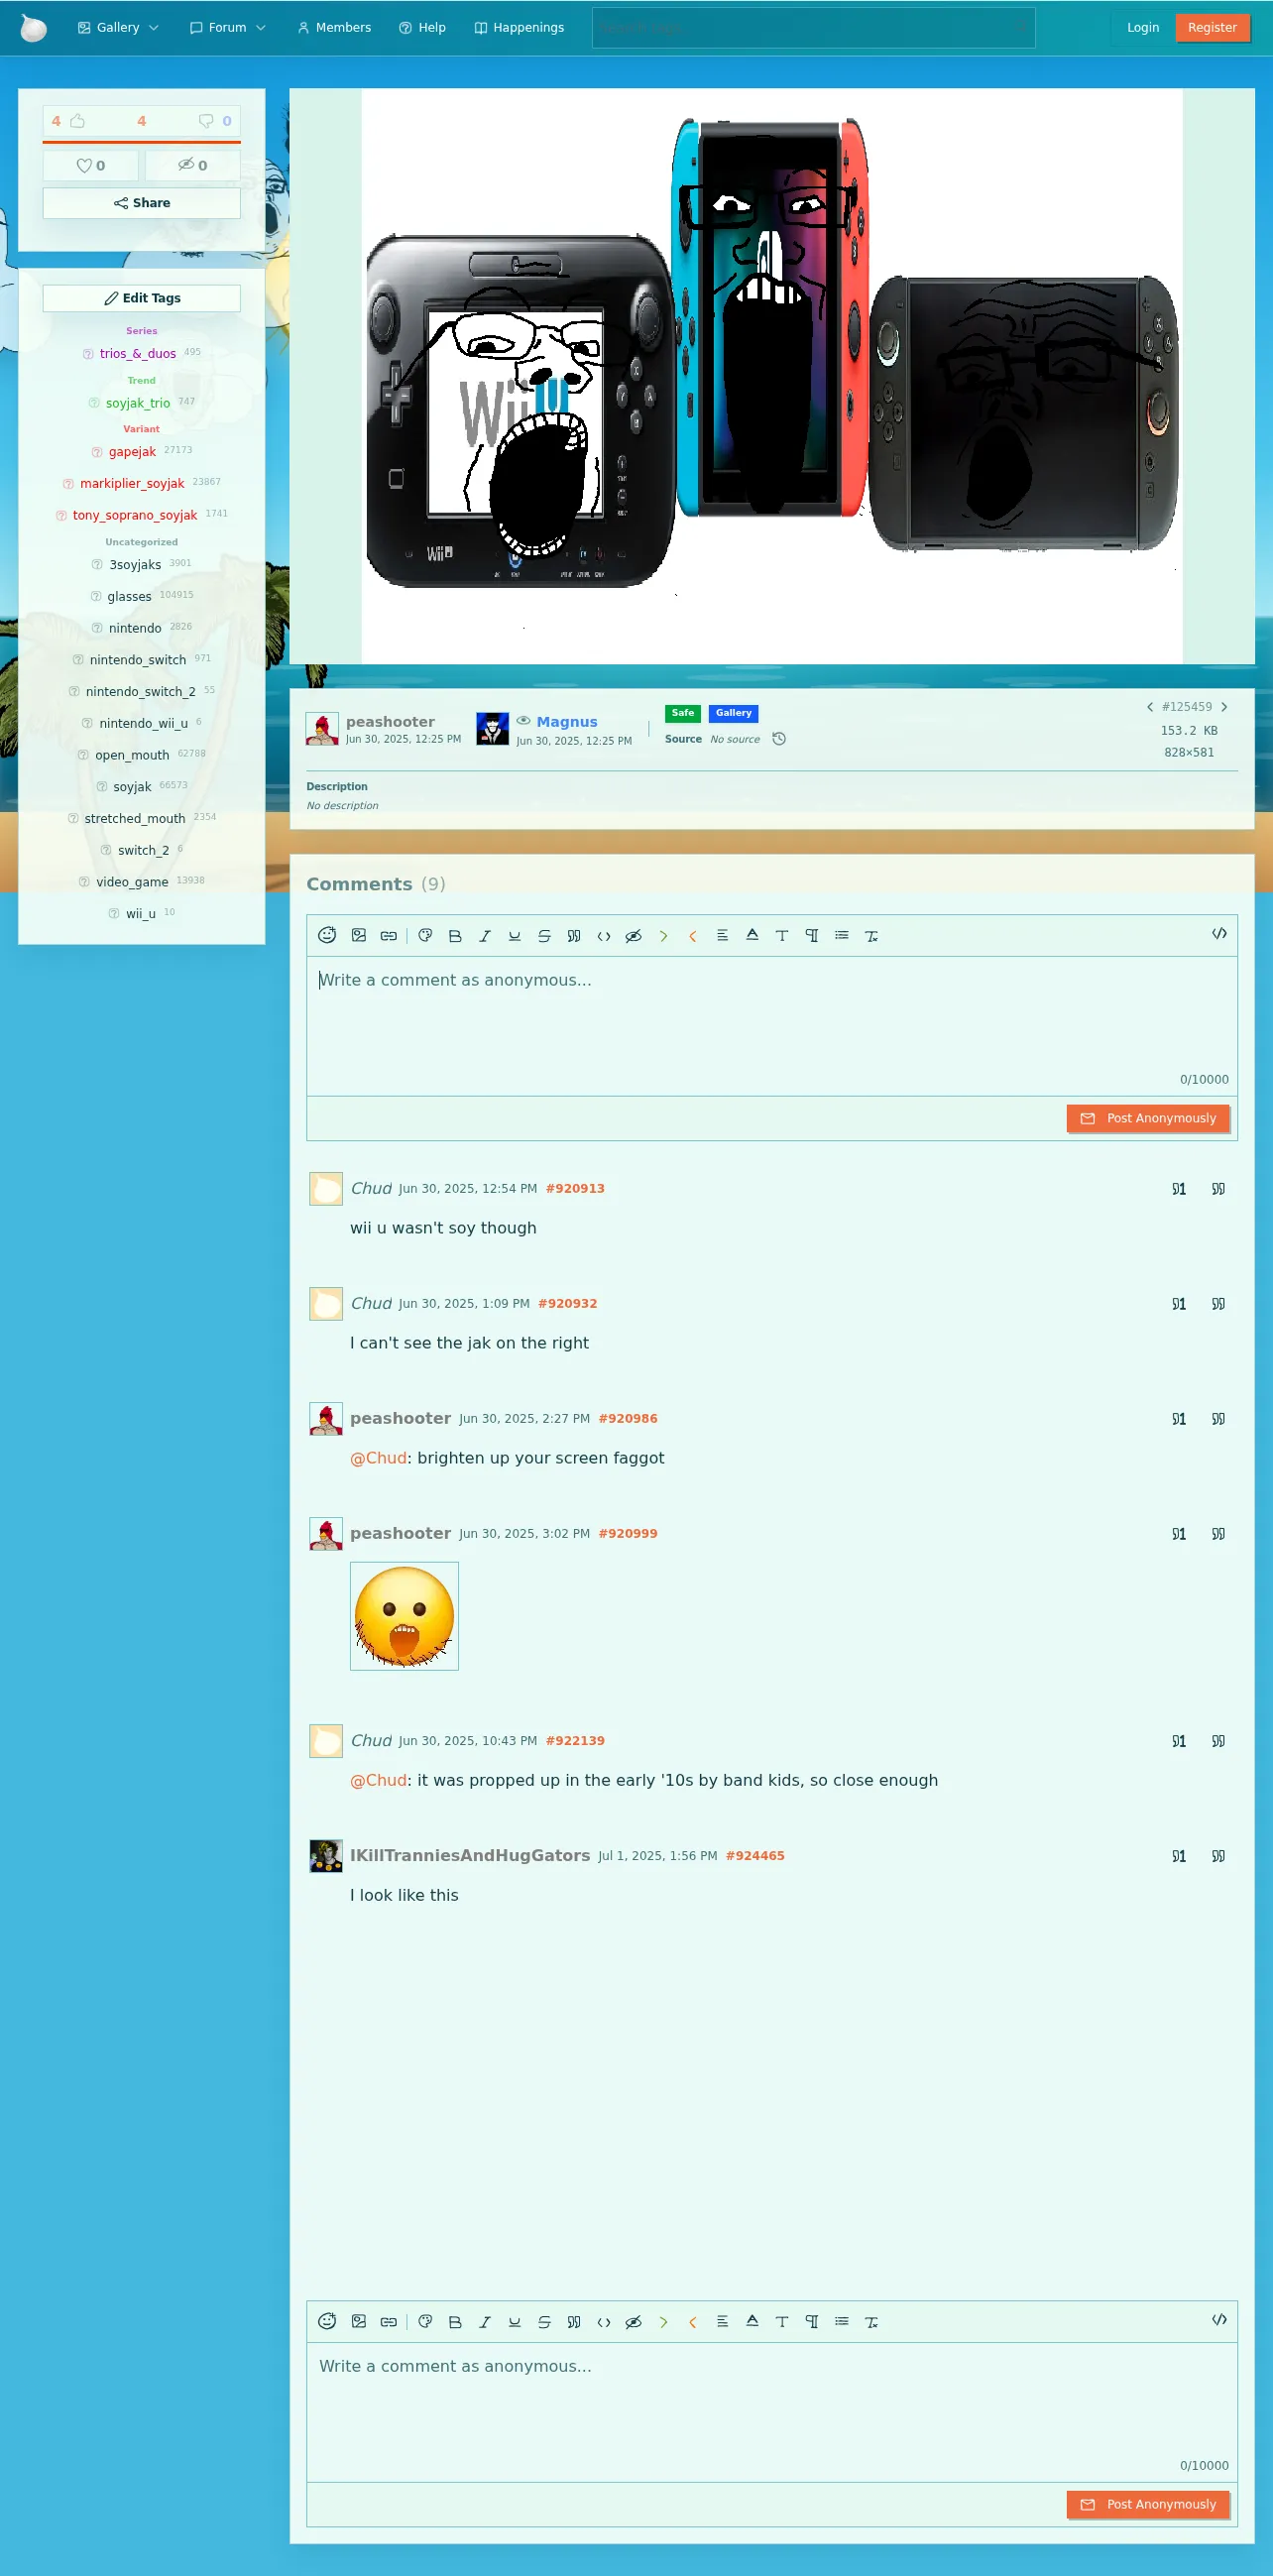Screen dimensions: 1273x2576
Task: Apply bold in the top comment editor
Action: tap(455, 935)
